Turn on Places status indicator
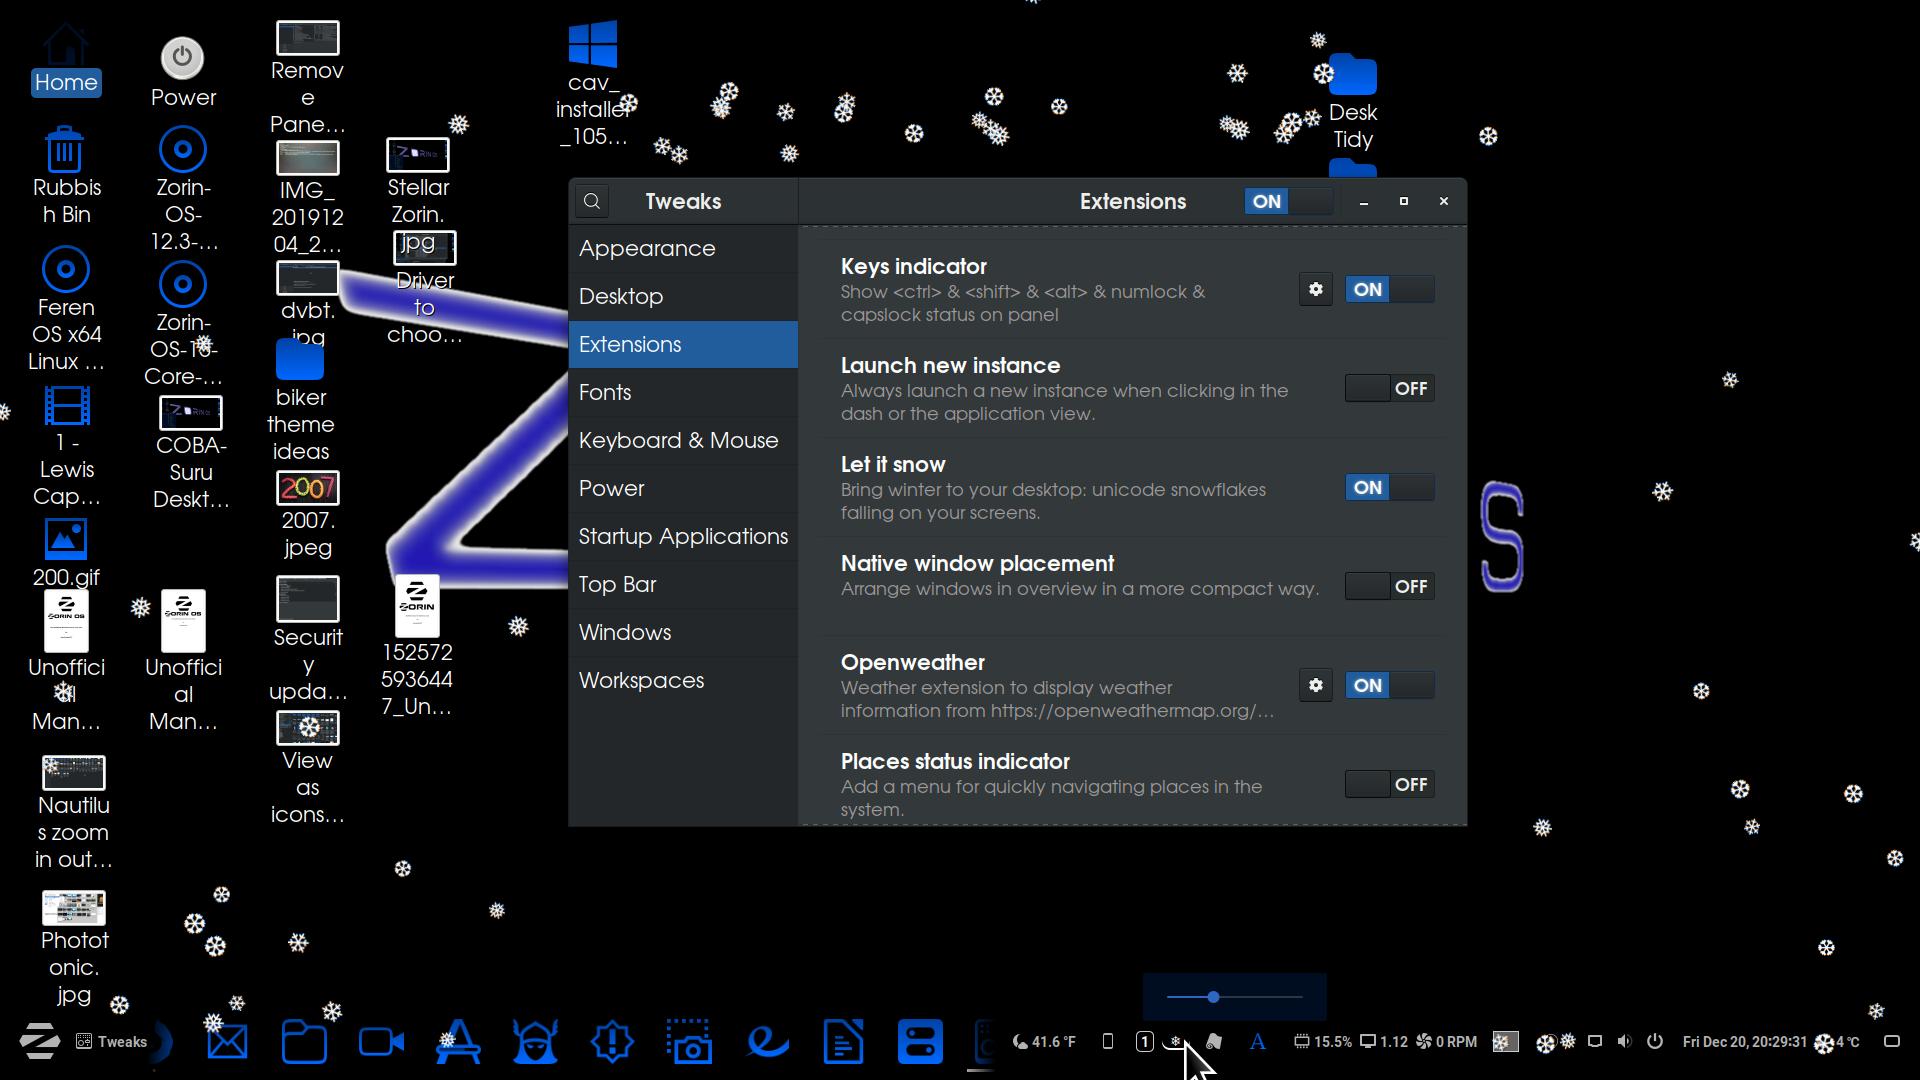The image size is (1920, 1080). pyautogui.click(x=1389, y=785)
